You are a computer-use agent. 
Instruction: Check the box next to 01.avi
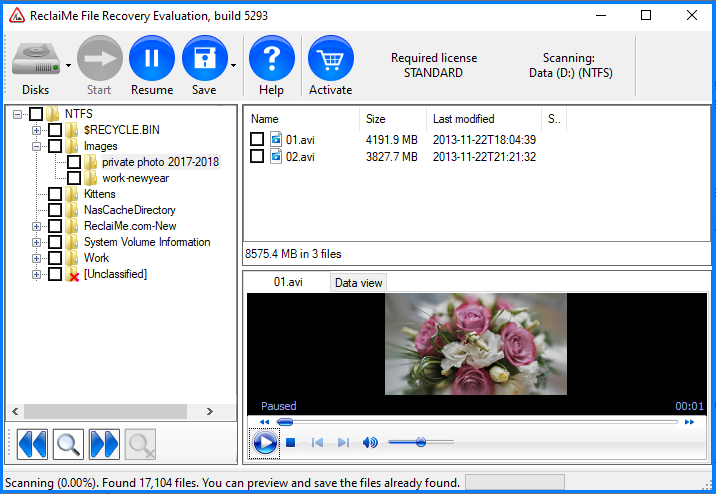(x=257, y=140)
